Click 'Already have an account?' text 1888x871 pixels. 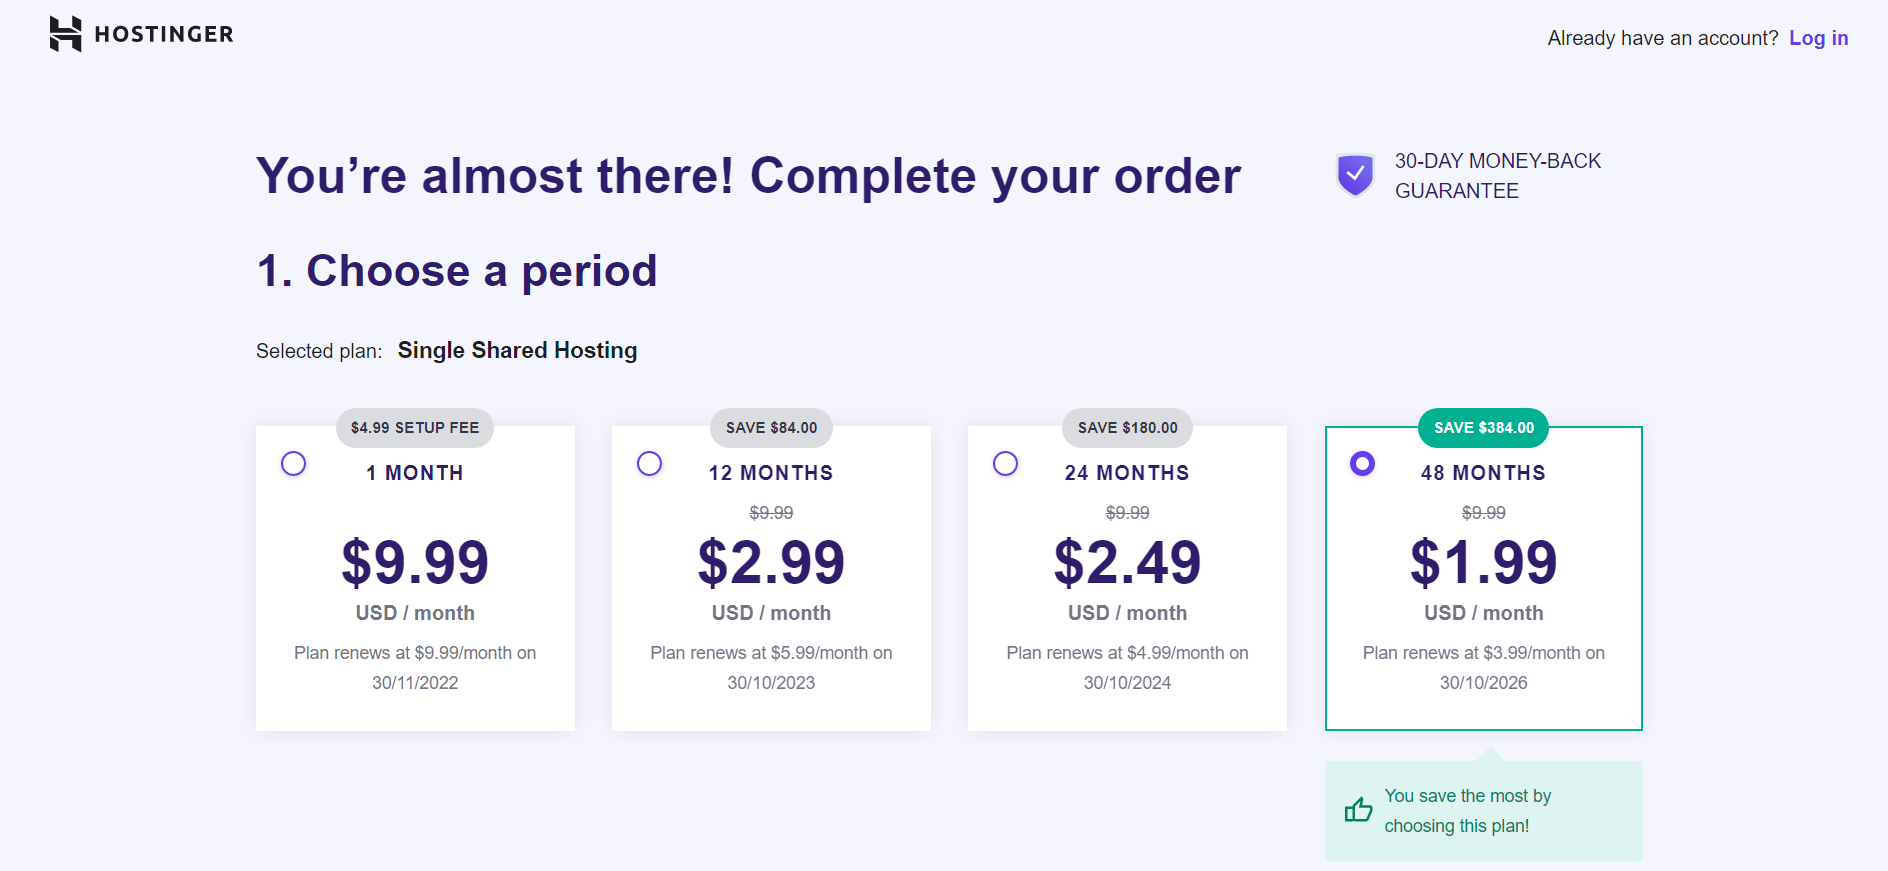1663,38
